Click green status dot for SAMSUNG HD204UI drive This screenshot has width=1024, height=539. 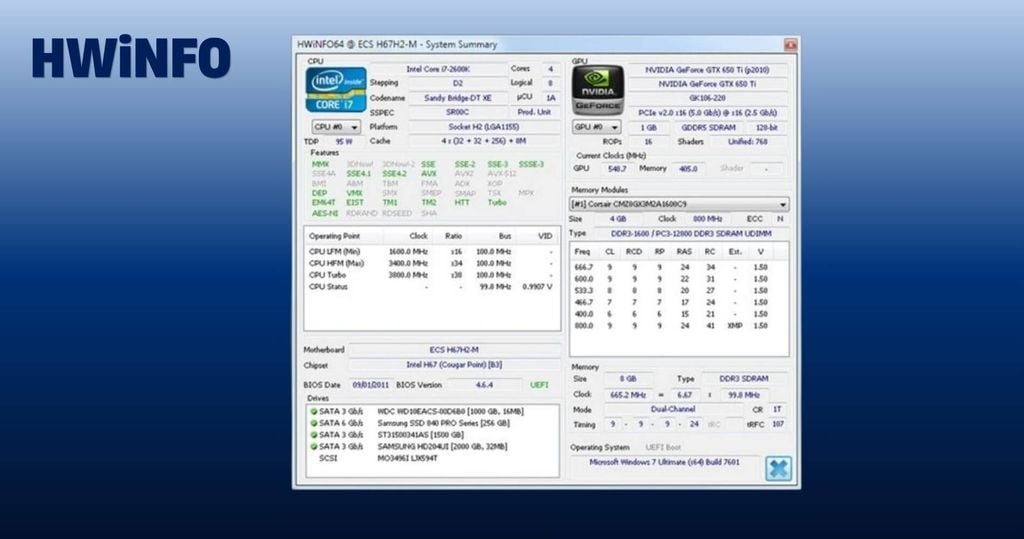coord(314,447)
